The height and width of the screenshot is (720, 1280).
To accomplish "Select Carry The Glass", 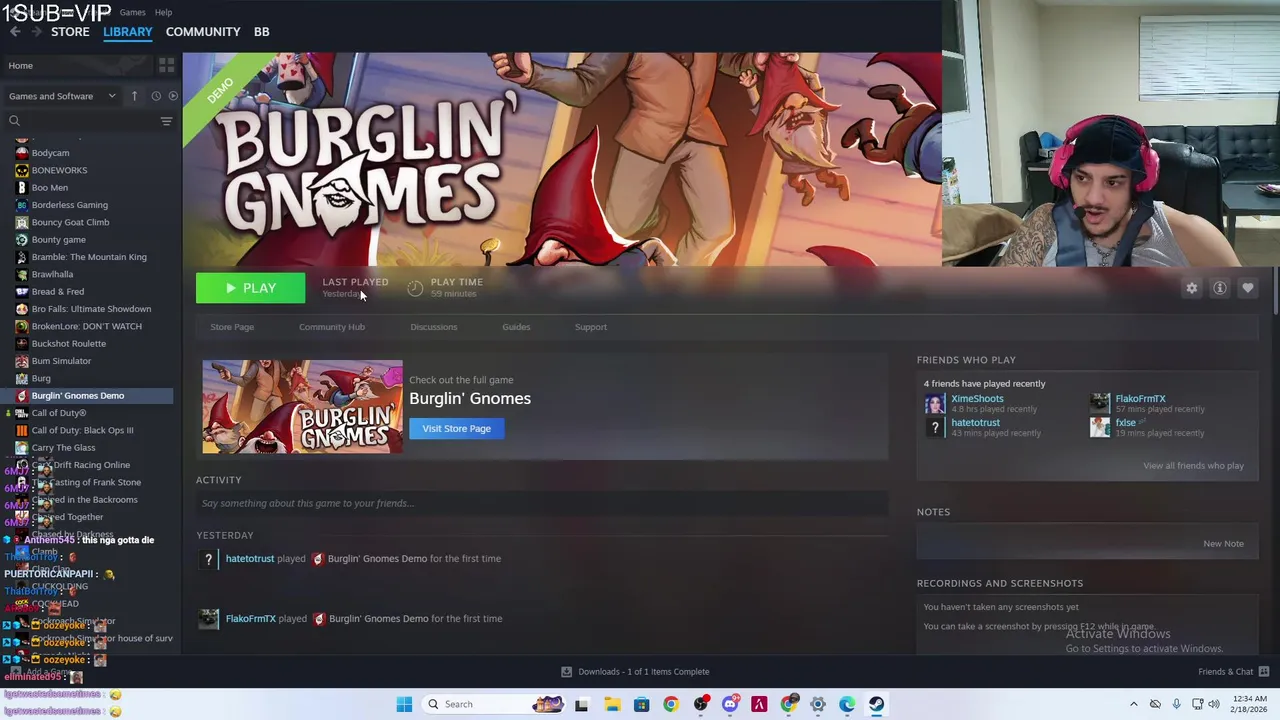I will coord(63,447).
